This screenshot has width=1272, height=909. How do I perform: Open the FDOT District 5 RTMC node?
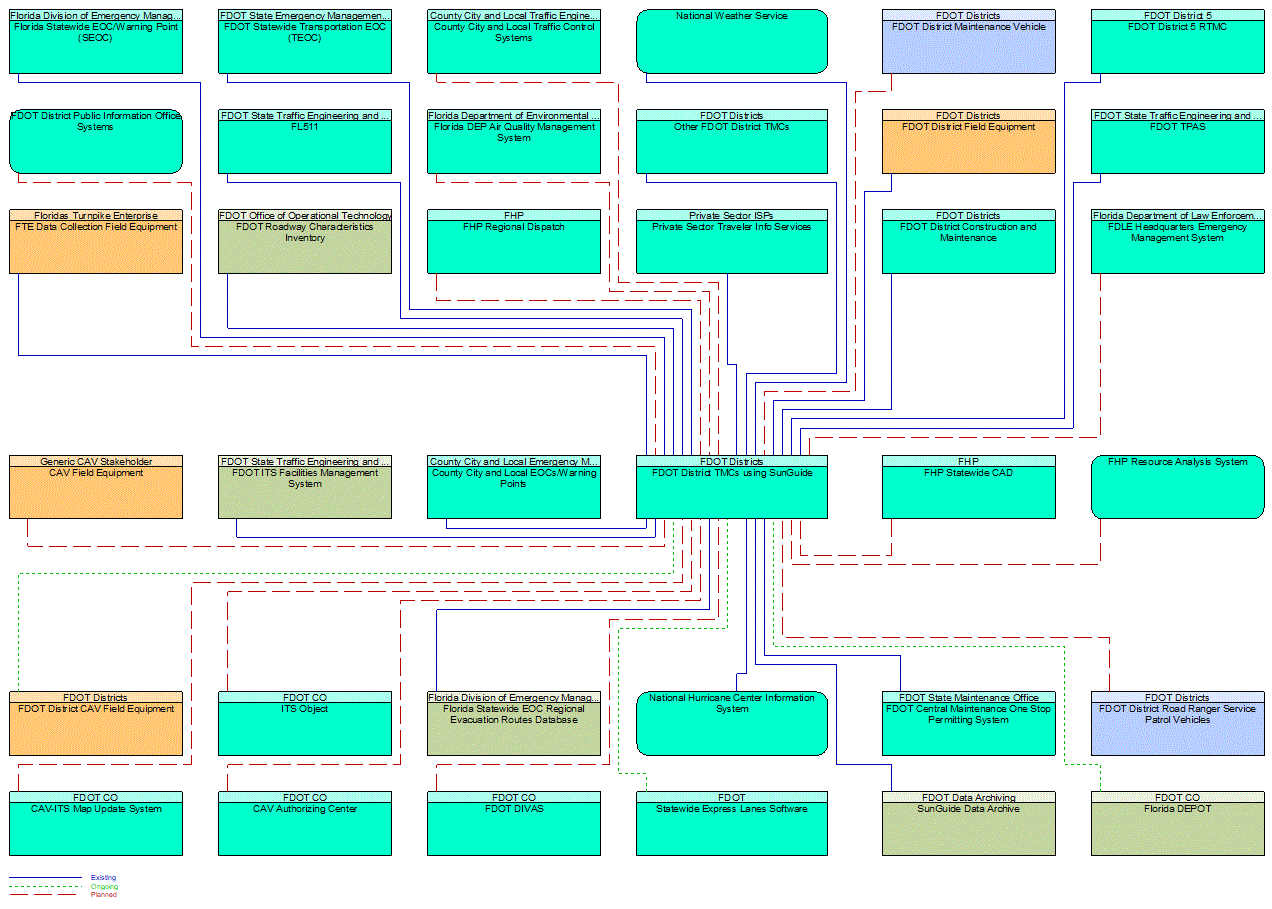[x=1178, y=41]
